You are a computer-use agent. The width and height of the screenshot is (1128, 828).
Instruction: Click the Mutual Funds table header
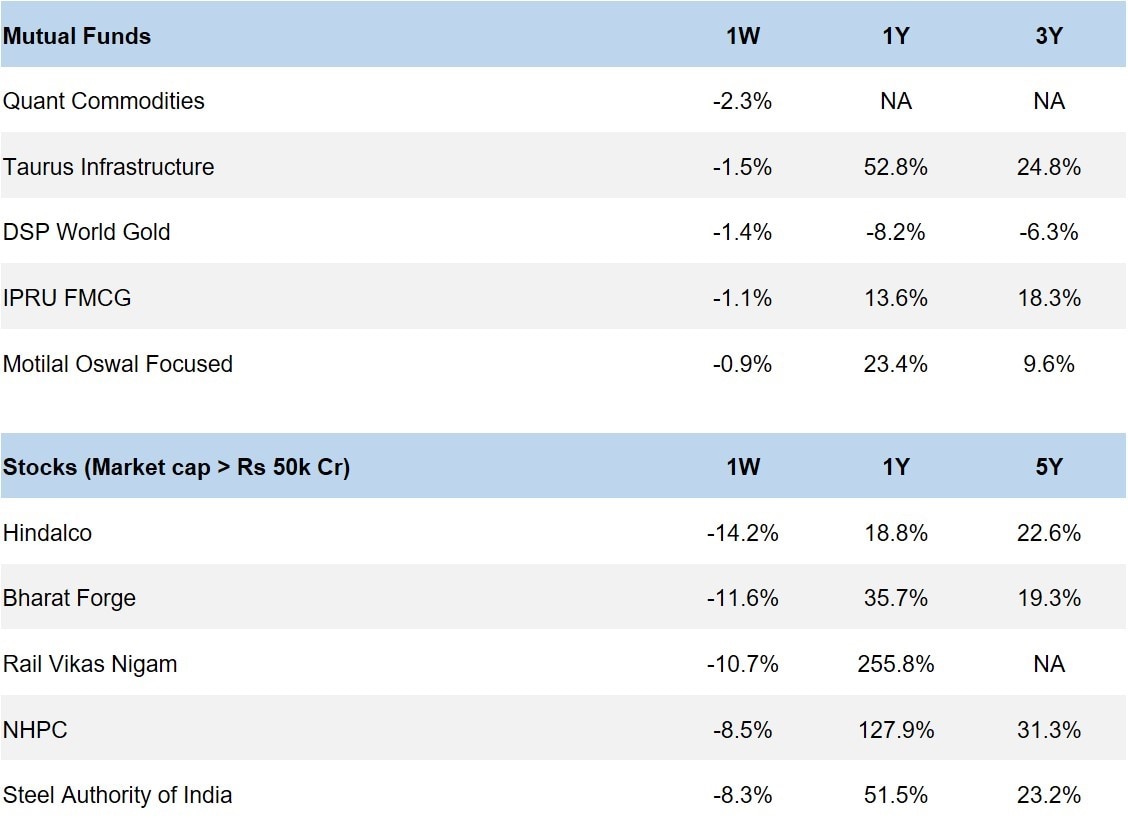click(x=77, y=36)
